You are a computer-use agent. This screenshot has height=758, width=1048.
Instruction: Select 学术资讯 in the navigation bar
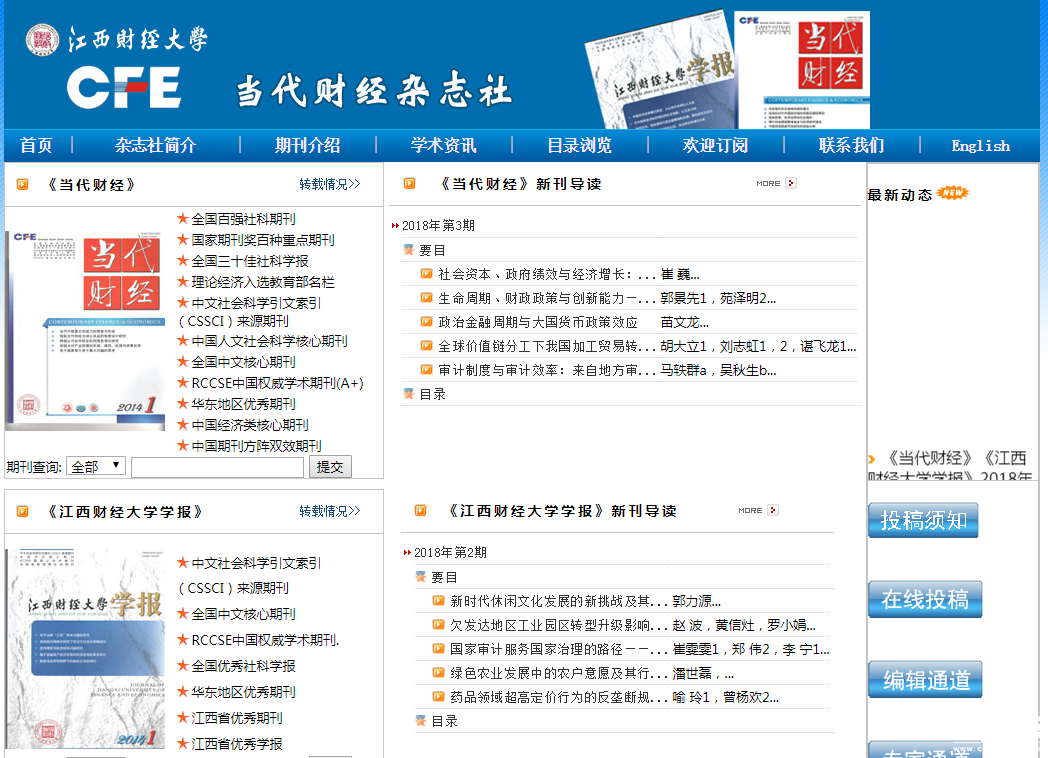pos(443,145)
